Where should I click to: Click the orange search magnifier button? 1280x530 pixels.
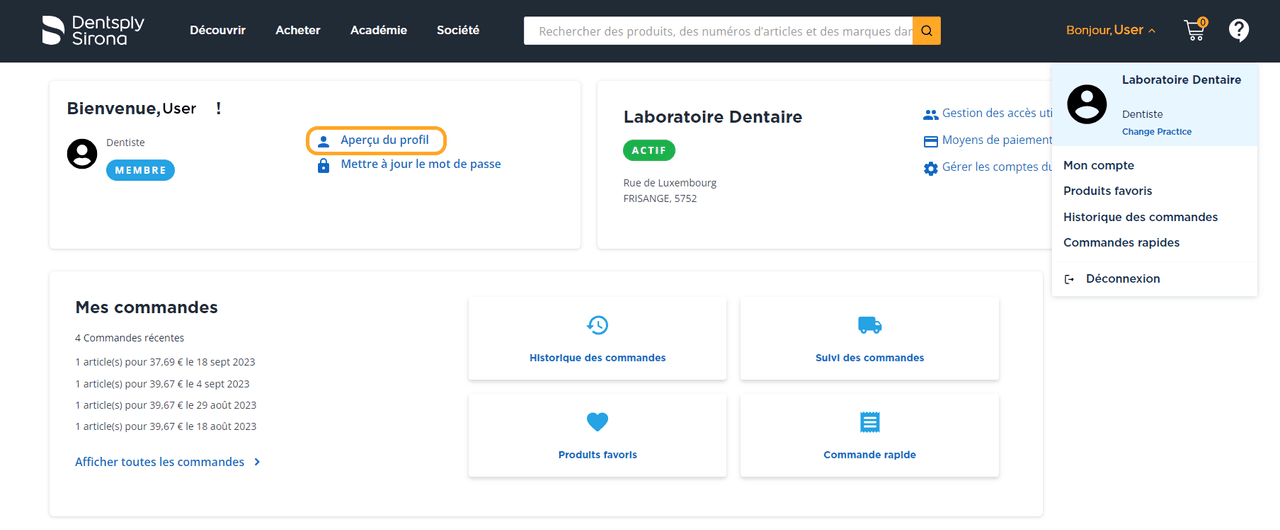coord(926,31)
